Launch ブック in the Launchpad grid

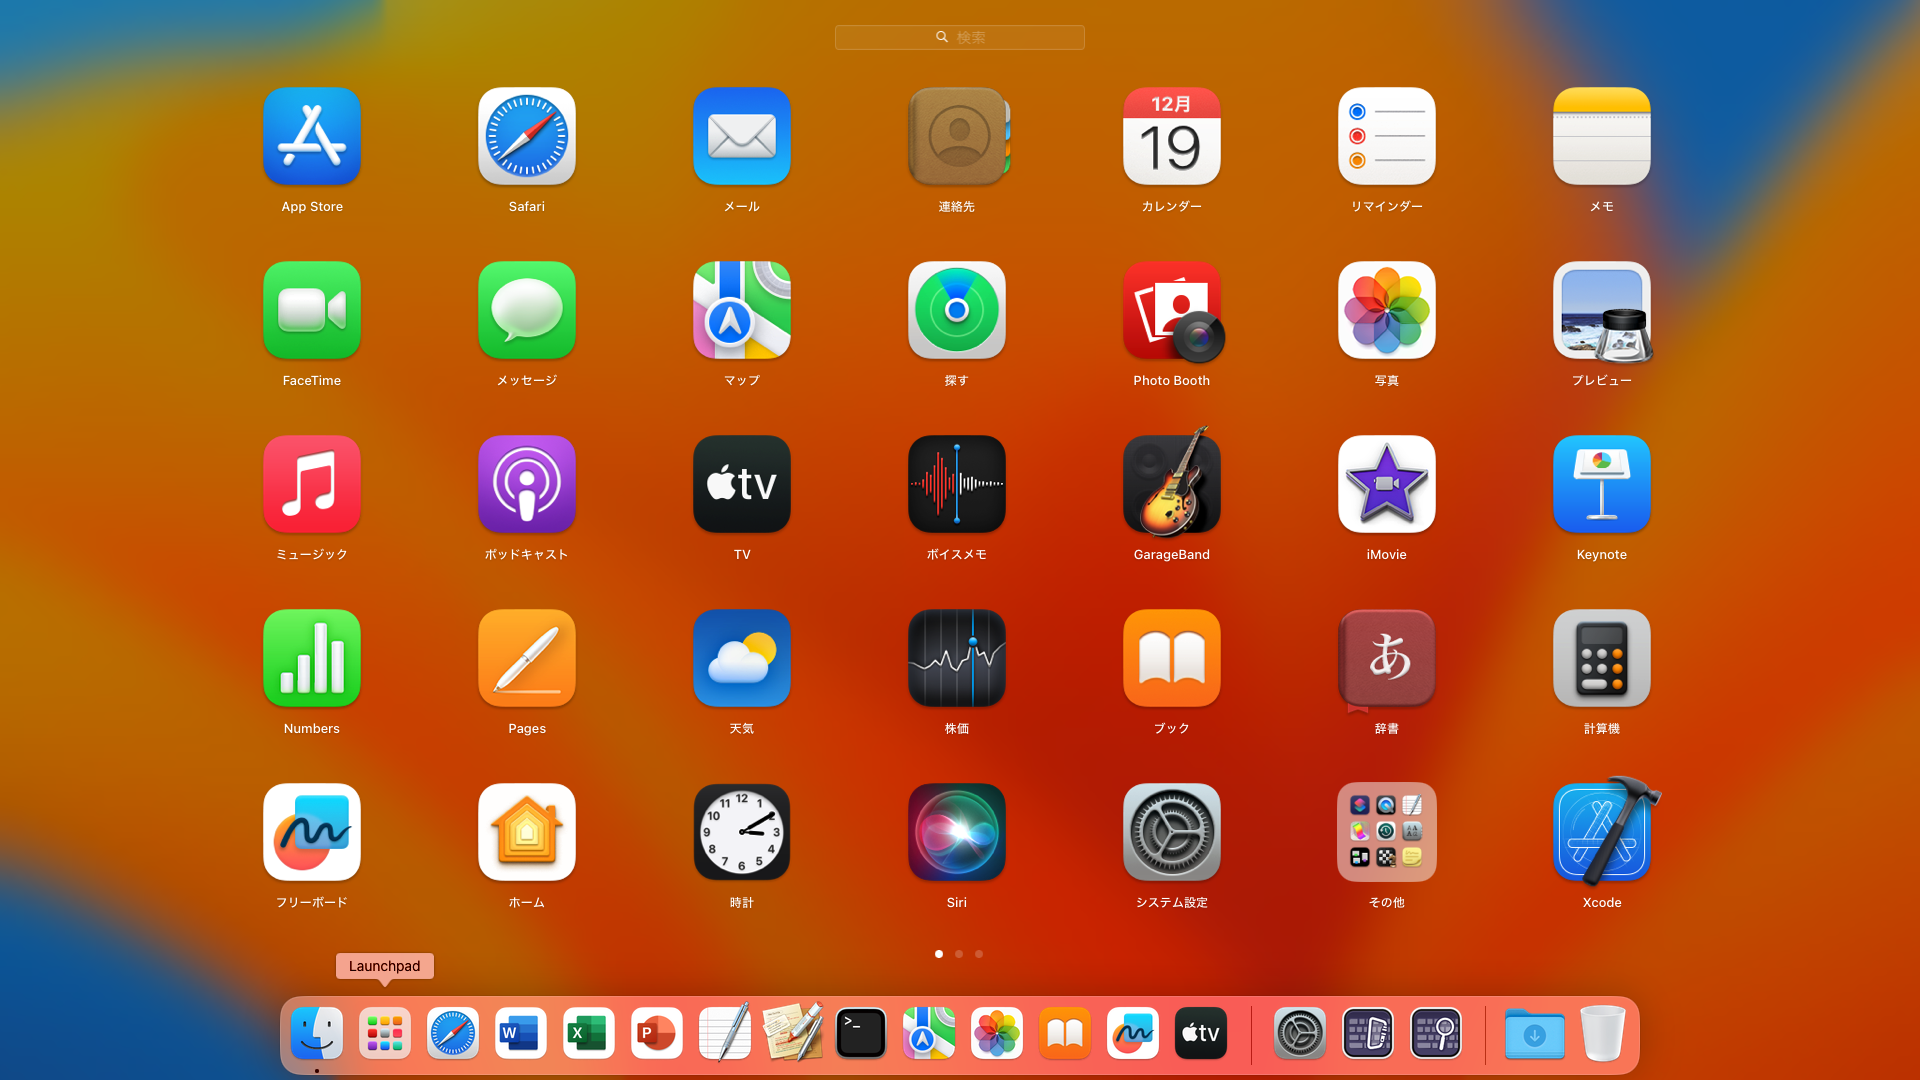1172,658
